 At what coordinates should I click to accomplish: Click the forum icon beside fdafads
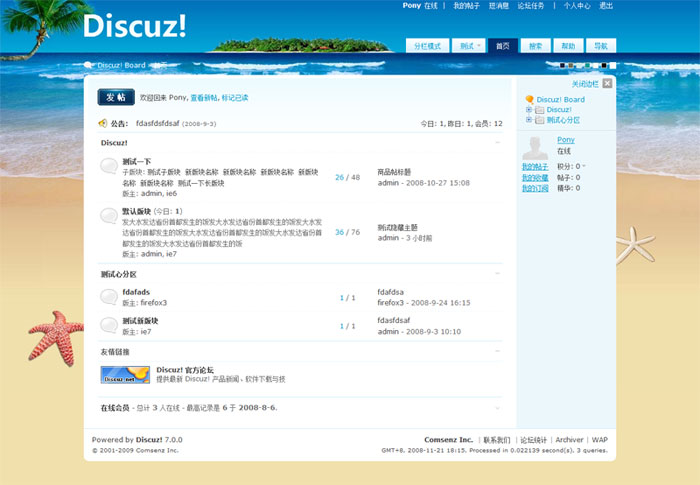coord(108,297)
